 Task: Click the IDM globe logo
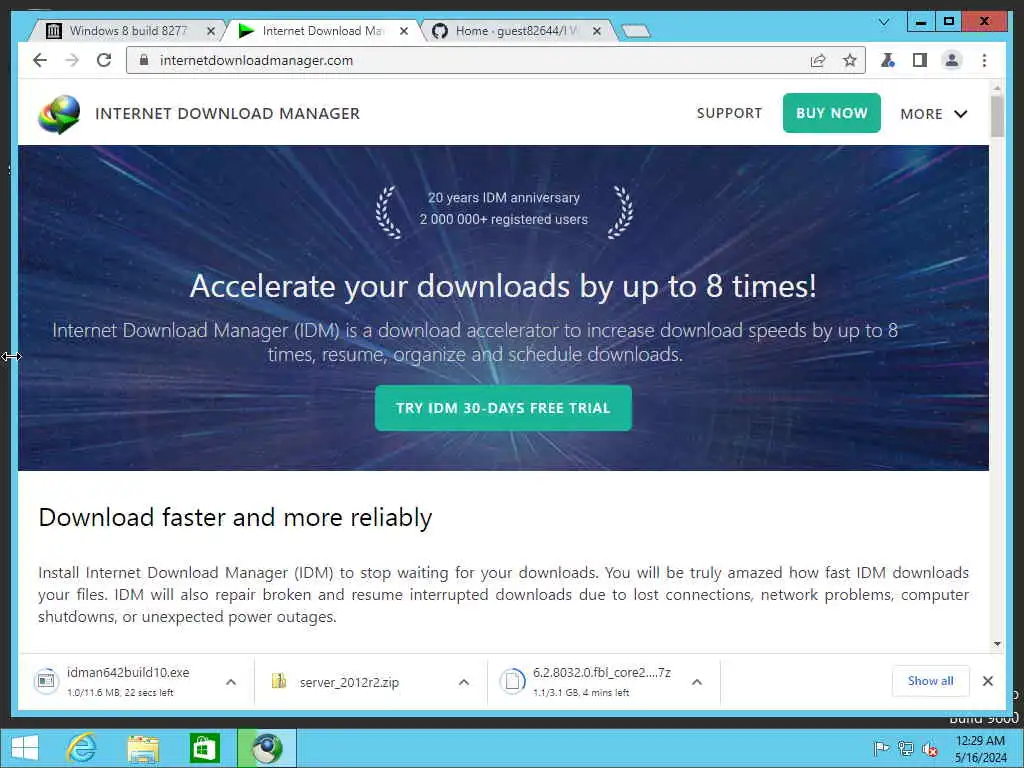59,114
